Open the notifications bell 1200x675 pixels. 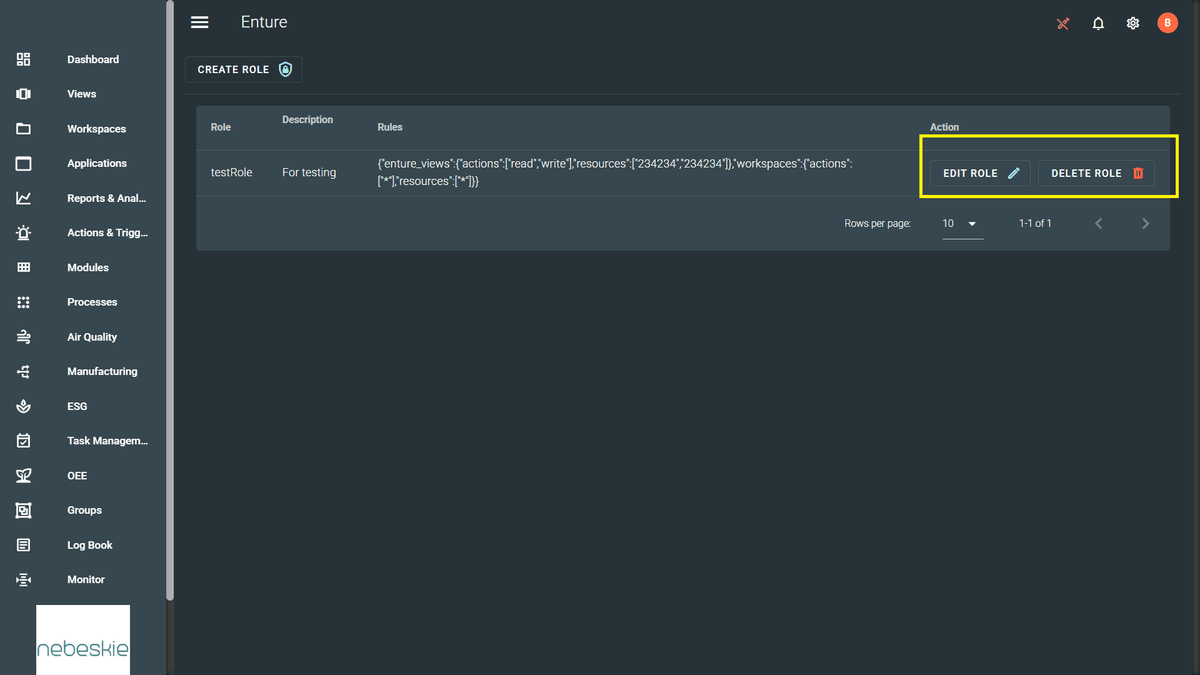(x=1098, y=22)
